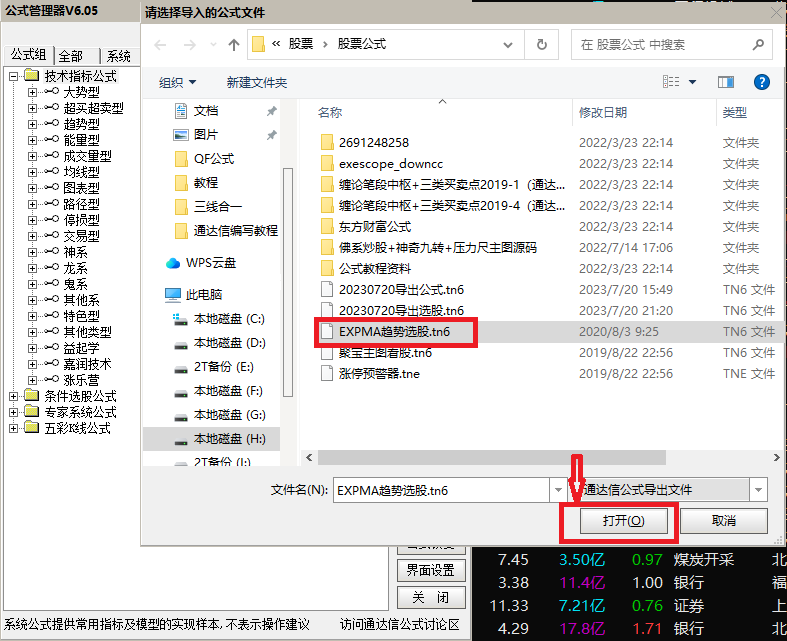
Task: Select the 张停预警器.tne file
Action: 378,373
